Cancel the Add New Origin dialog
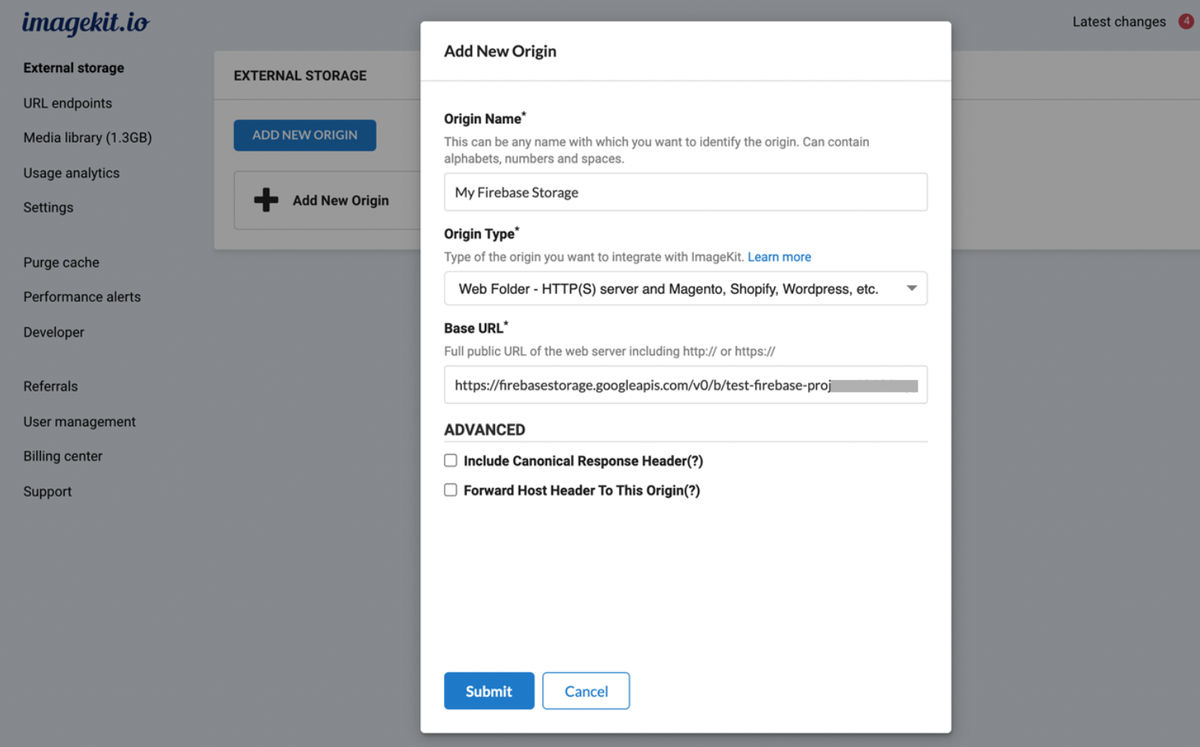The height and width of the screenshot is (747, 1200). [586, 691]
